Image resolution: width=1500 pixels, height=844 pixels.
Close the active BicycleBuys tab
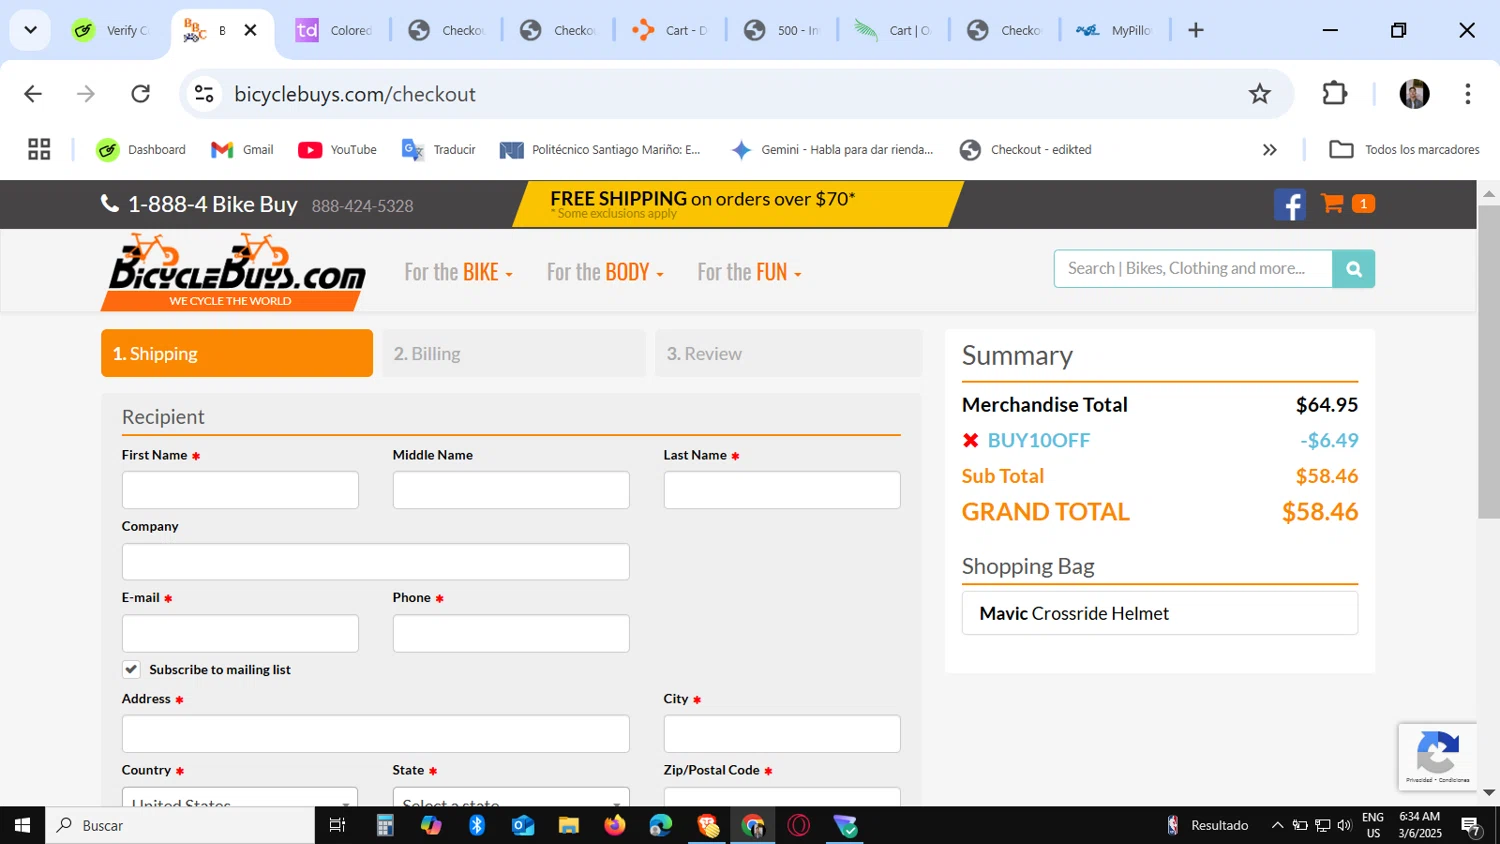coord(251,30)
